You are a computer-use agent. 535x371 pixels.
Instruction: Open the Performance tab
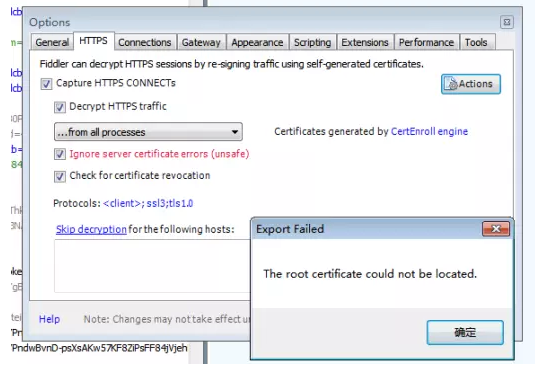coord(426,42)
